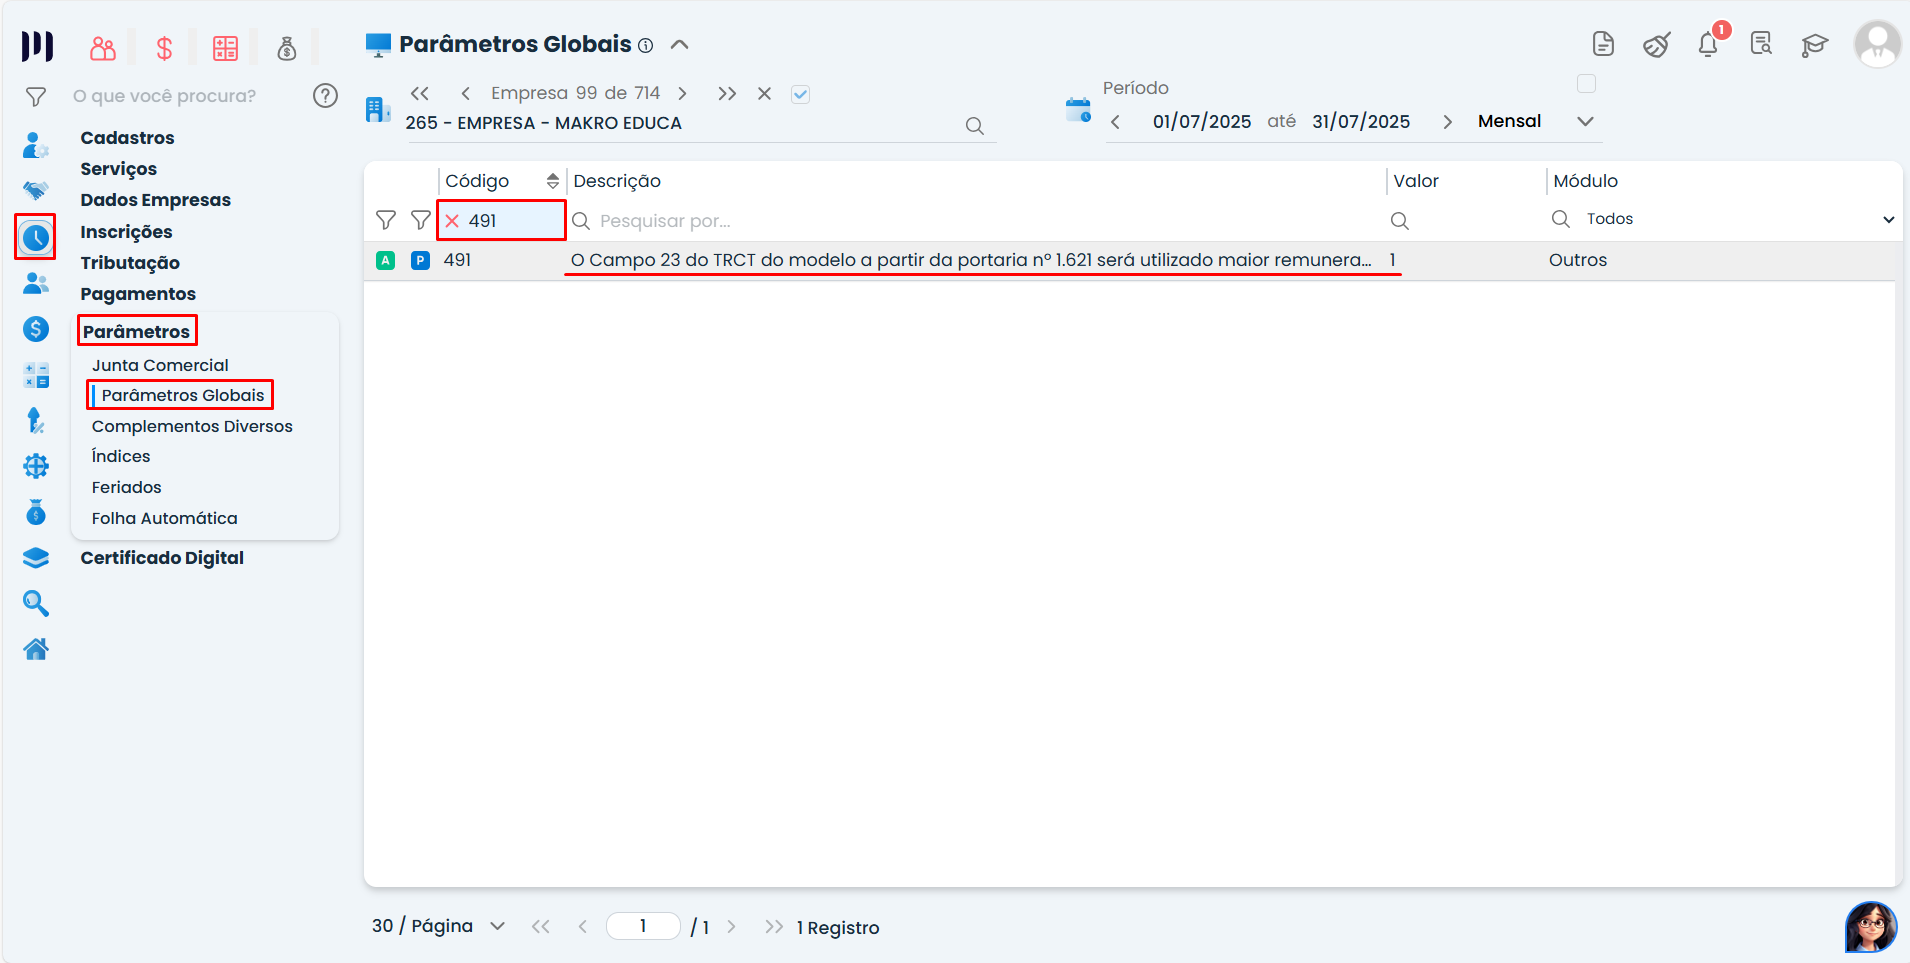Click the notification bell icon
Viewport: 1910px width, 963px height.
1708,45
